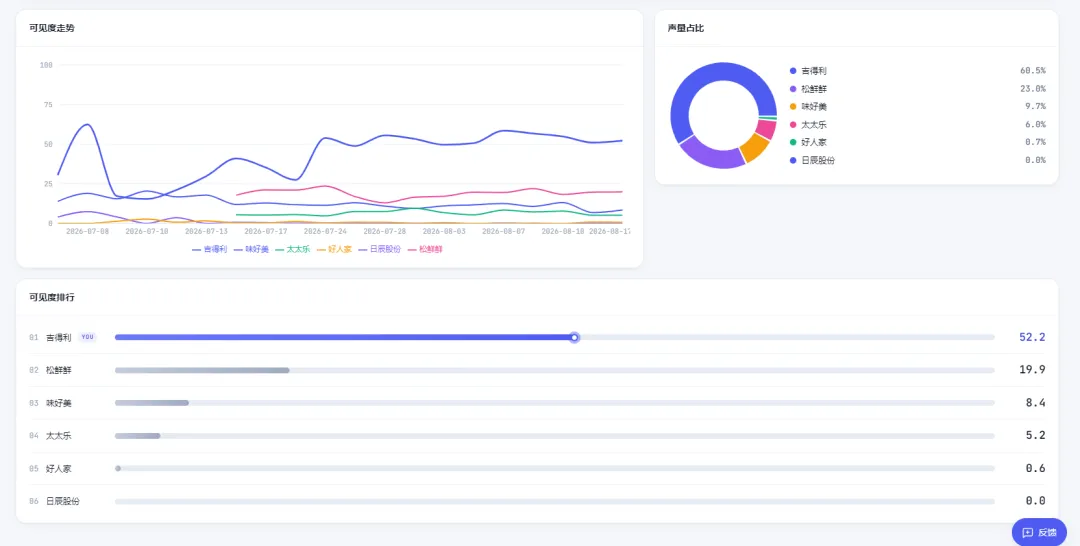Click 松鲜鲜 purple dot in donut legend

[793, 89]
